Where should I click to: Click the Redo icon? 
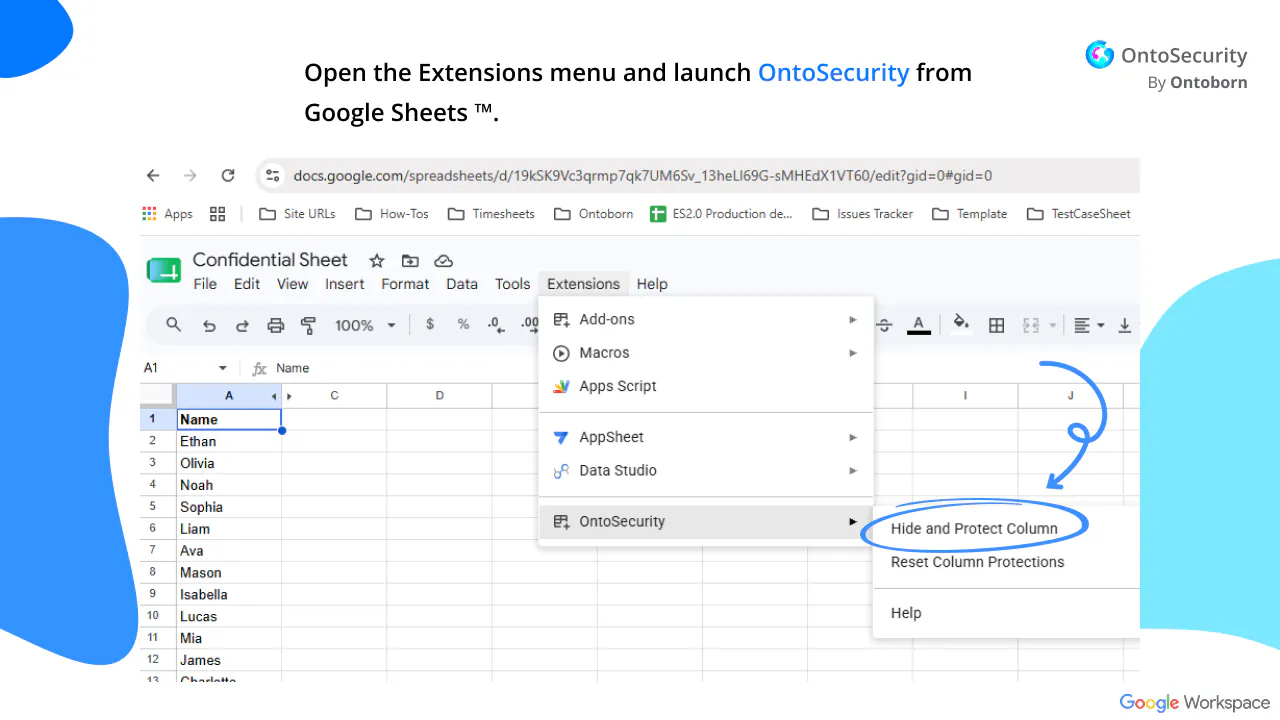pyautogui.click(x=242, y=325)
